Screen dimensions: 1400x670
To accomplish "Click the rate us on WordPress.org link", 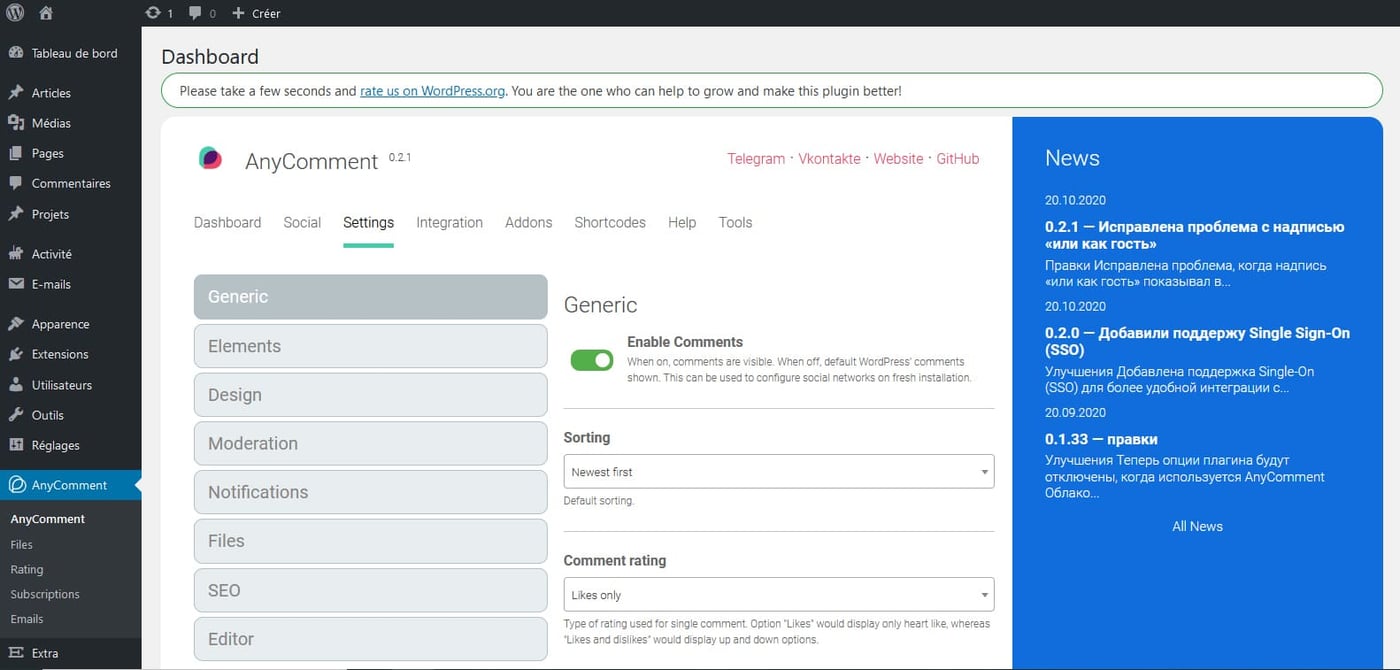I will [432, 91].
